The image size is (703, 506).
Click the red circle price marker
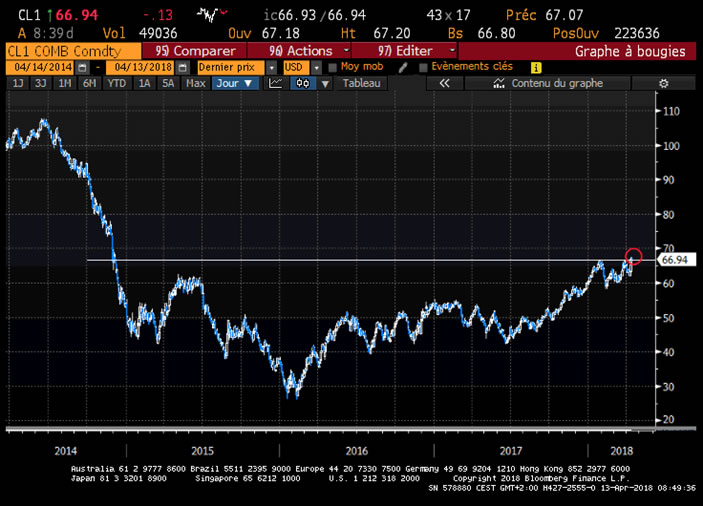pyautogui.click(x=633, y=256)
